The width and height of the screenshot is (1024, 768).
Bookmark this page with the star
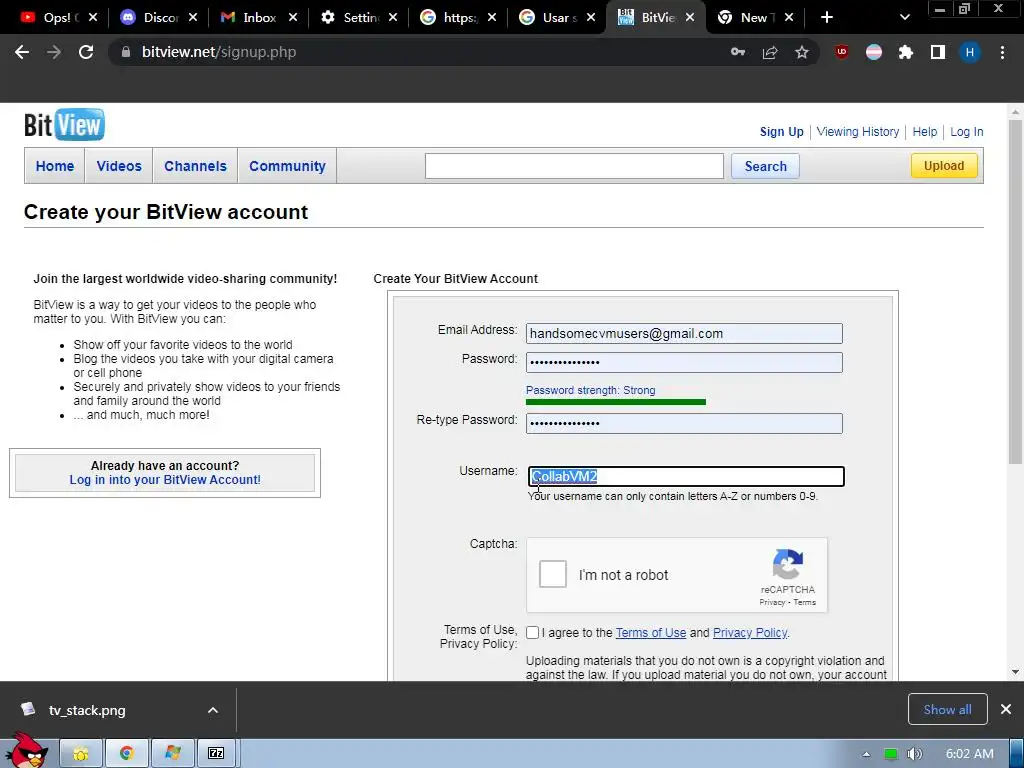[x=802, y=52]
